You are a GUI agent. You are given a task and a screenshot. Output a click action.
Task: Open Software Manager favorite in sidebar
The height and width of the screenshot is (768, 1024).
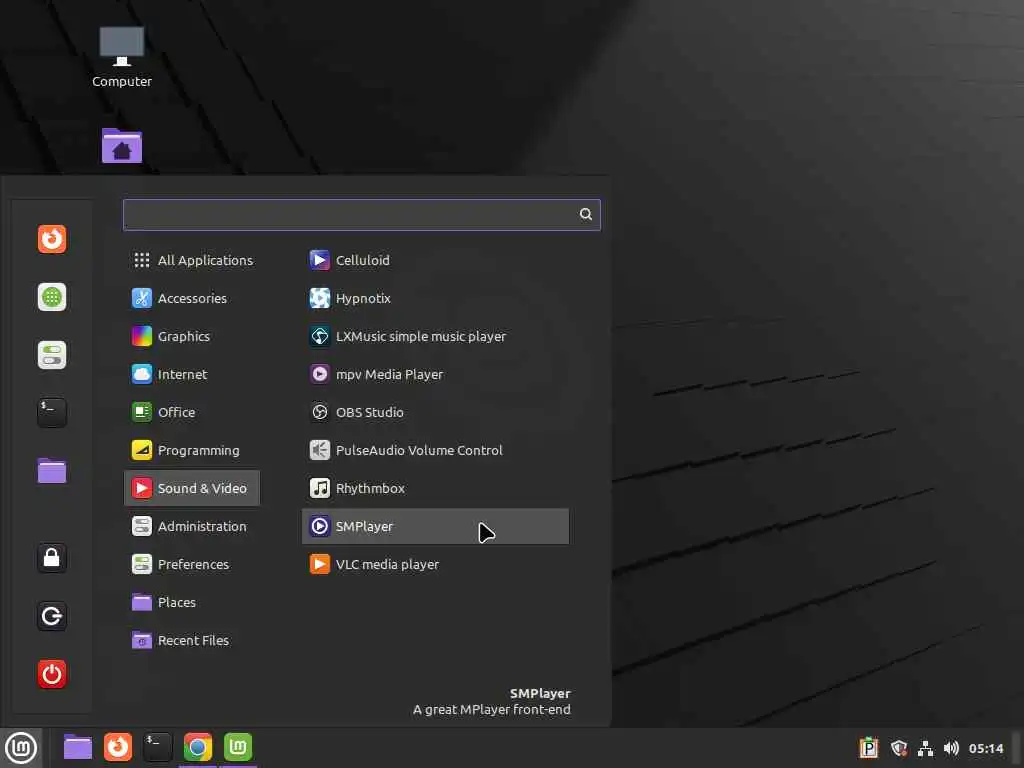click(52, 297)
